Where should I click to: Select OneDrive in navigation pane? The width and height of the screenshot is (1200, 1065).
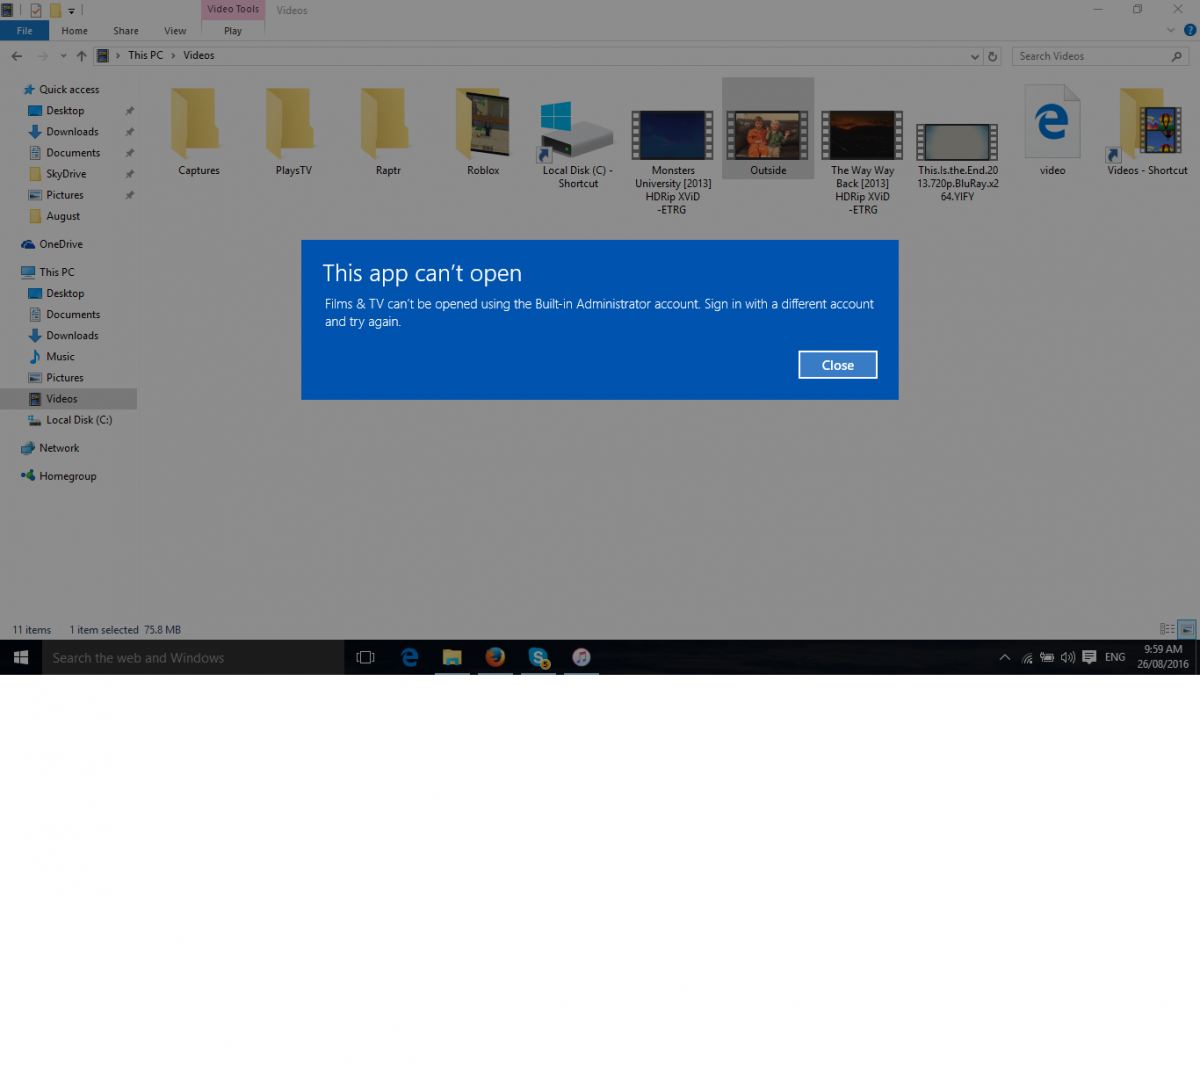point(61,244)
